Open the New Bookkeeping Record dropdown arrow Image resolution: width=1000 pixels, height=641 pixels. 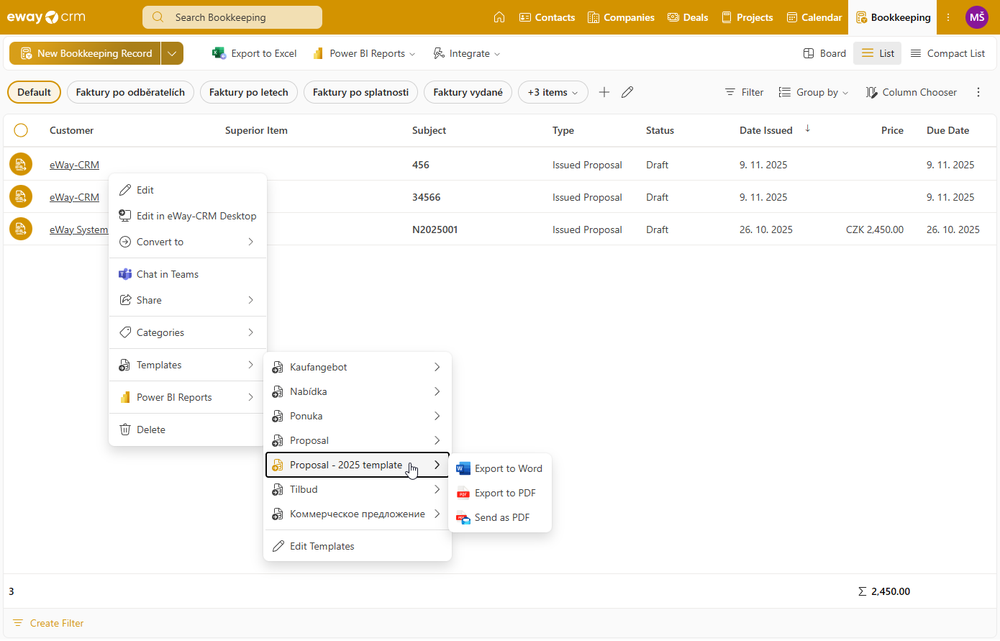(173, 53)
